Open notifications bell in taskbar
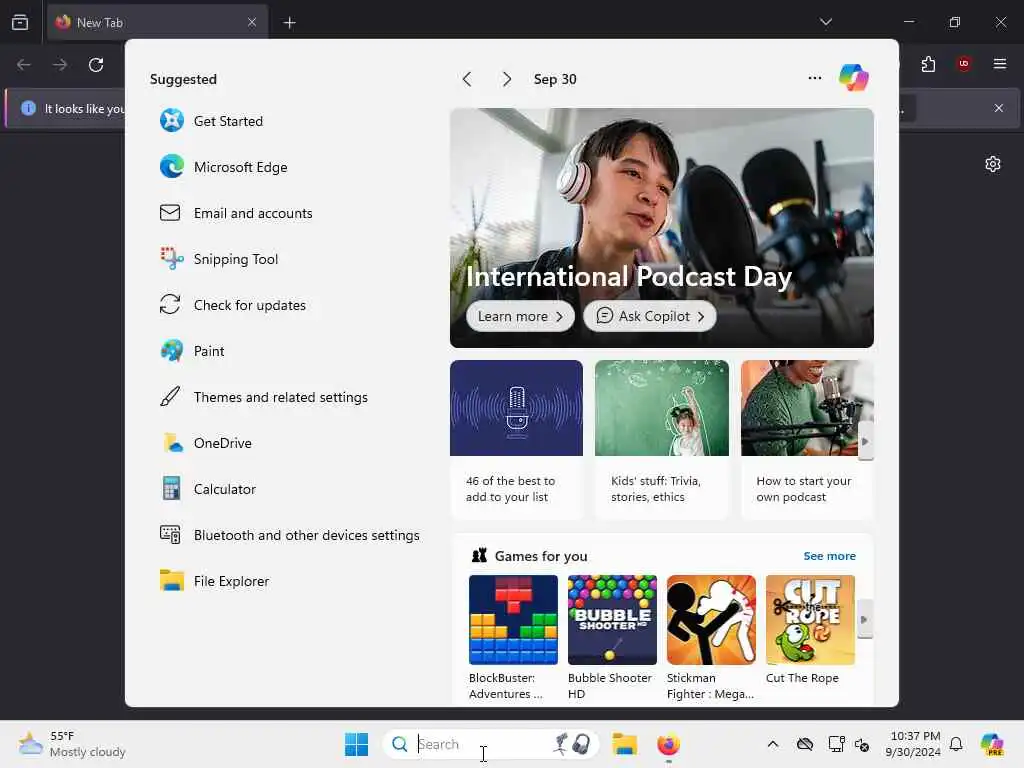The height and width of the screenshot is (768, 1024). [x=956, y=744]
